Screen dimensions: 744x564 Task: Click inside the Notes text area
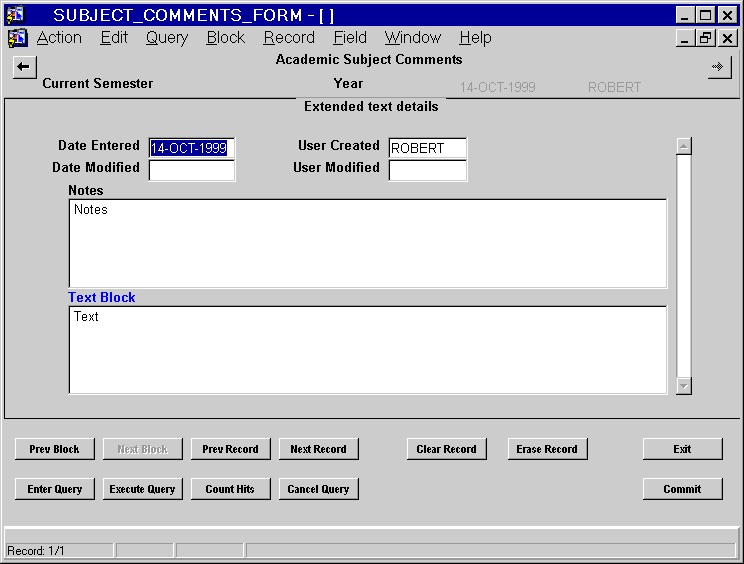(368, 244)
